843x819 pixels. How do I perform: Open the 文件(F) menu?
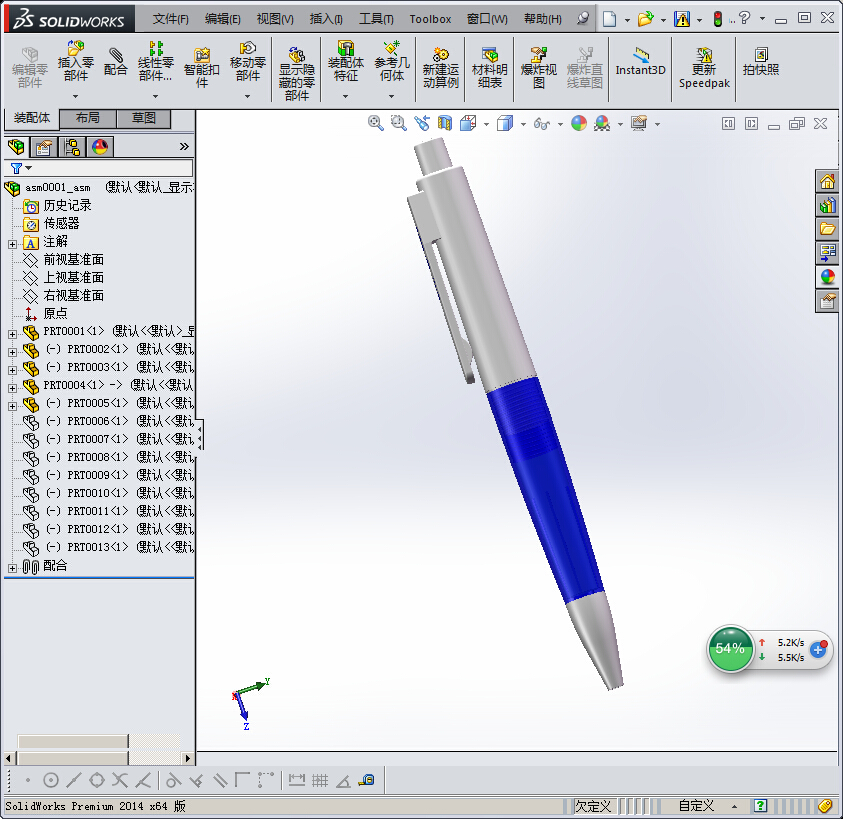170,19
